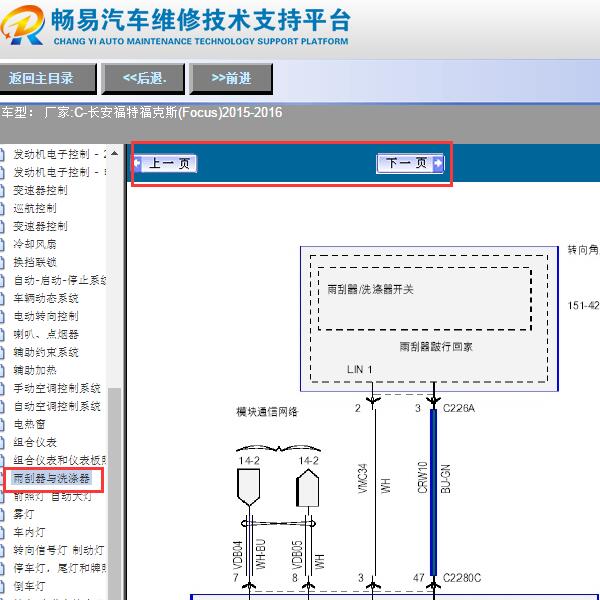This screenshot has width=600, height=600.
Task: Click 雨刮器跛行回家 label in diagram
Action: 435,347
